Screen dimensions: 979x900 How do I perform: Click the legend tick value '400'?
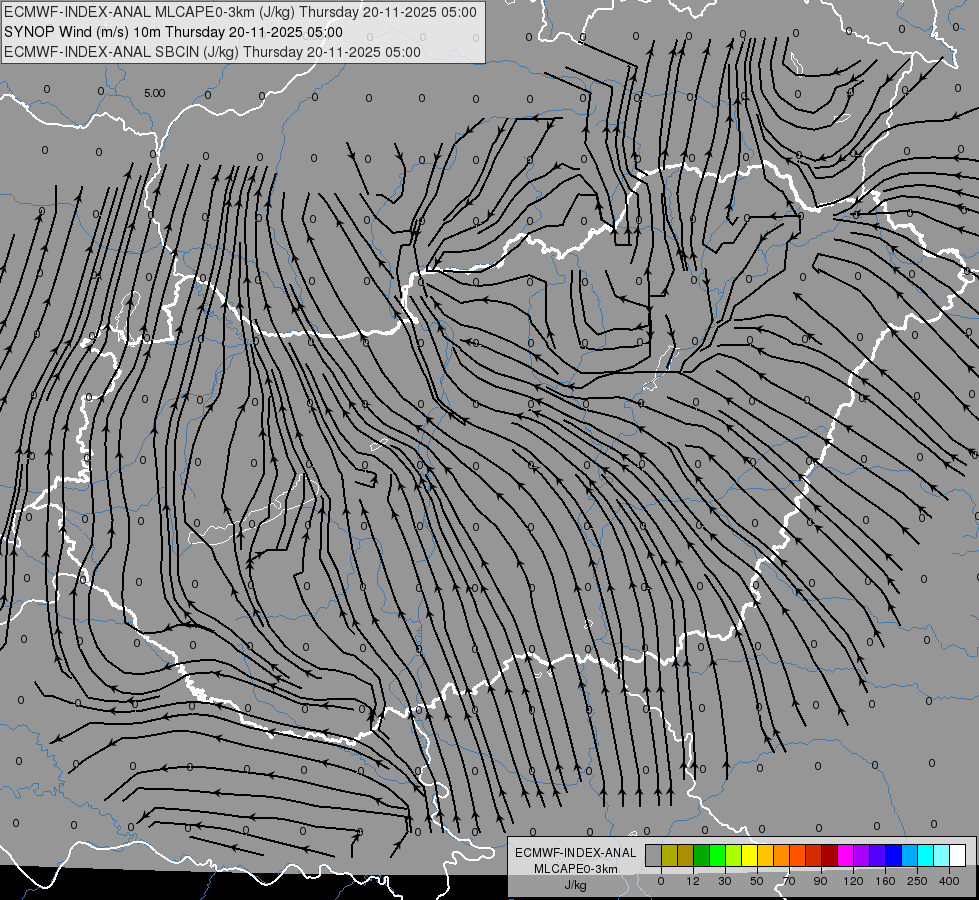coord(949,881)
